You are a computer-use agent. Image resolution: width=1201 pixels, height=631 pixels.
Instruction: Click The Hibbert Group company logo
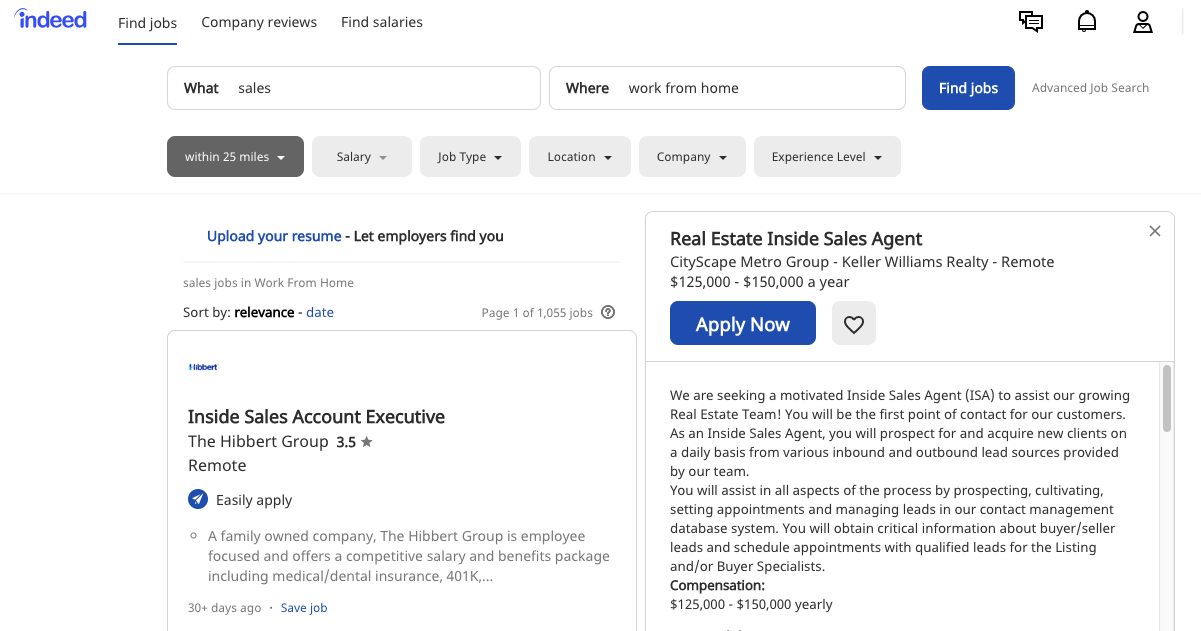click(203, 366)
